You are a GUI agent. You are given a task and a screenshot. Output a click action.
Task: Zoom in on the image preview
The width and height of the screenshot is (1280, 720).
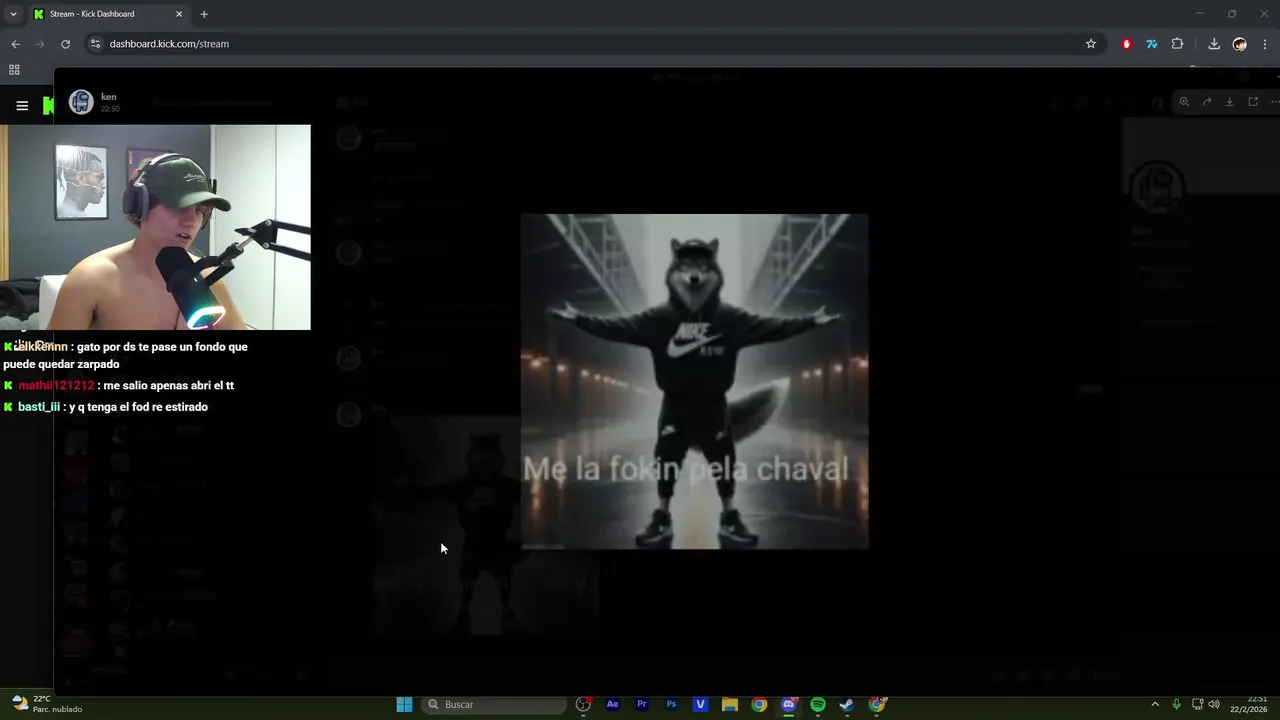(x=1184, y=102)
